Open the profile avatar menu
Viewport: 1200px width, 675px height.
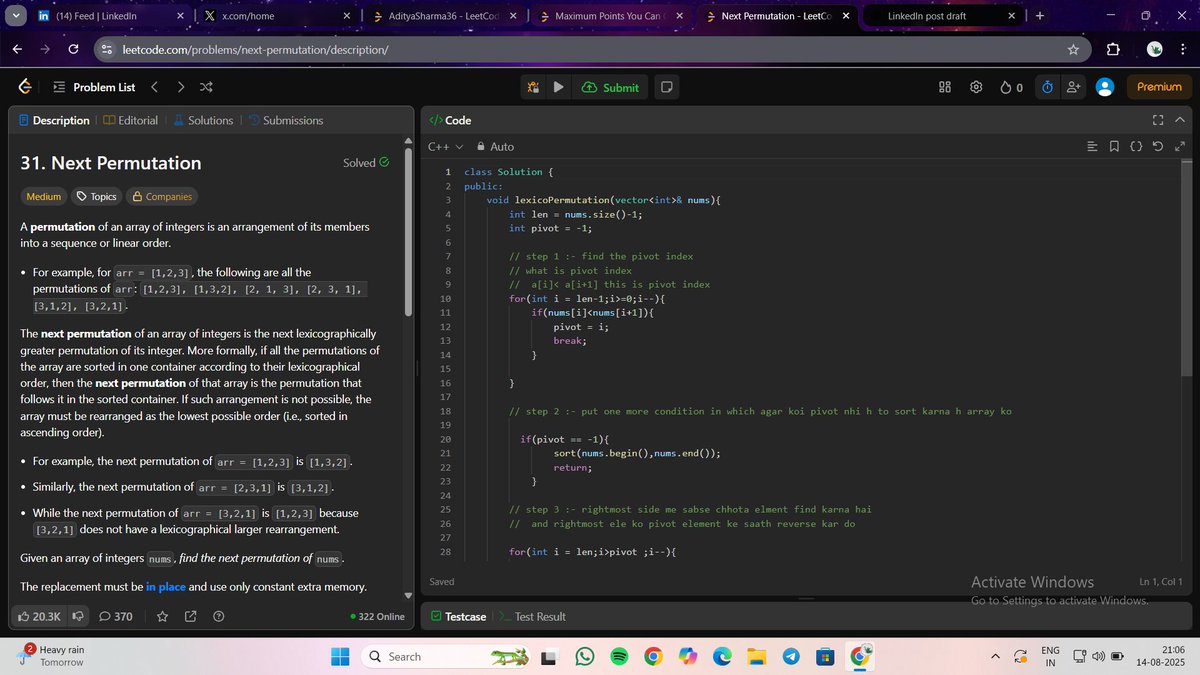(1105, 87)
